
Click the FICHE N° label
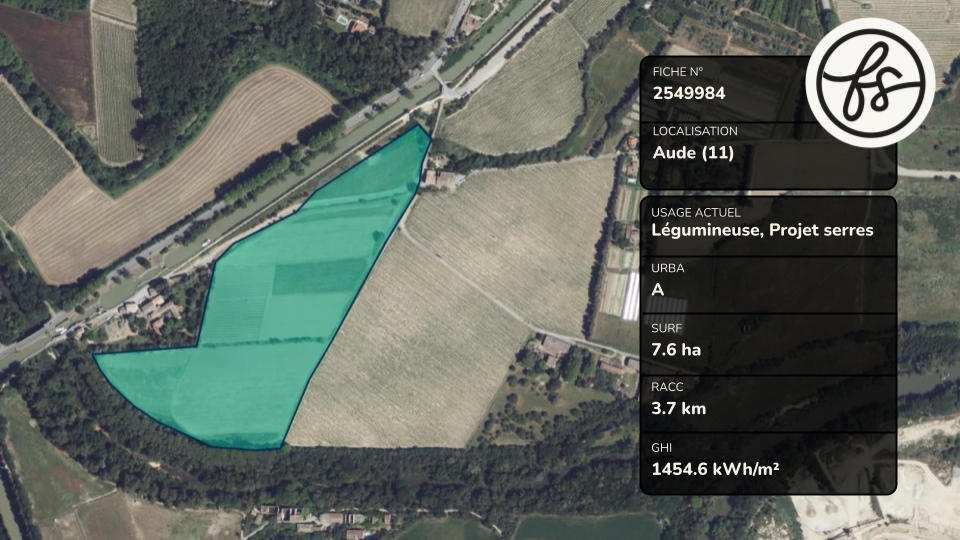pyautogui.click(x=678, y=72)
